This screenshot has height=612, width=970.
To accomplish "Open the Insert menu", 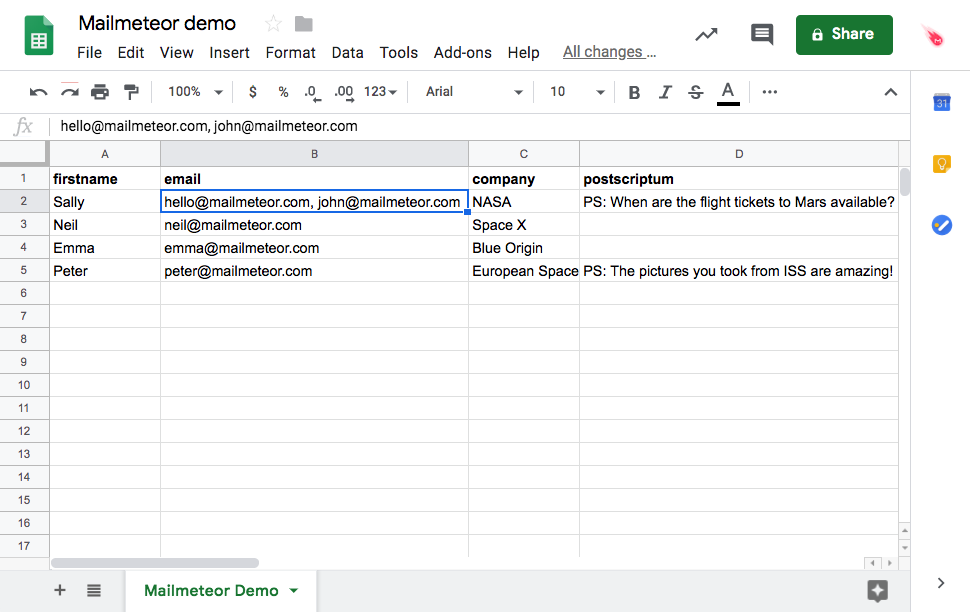I will pos(229,53).
